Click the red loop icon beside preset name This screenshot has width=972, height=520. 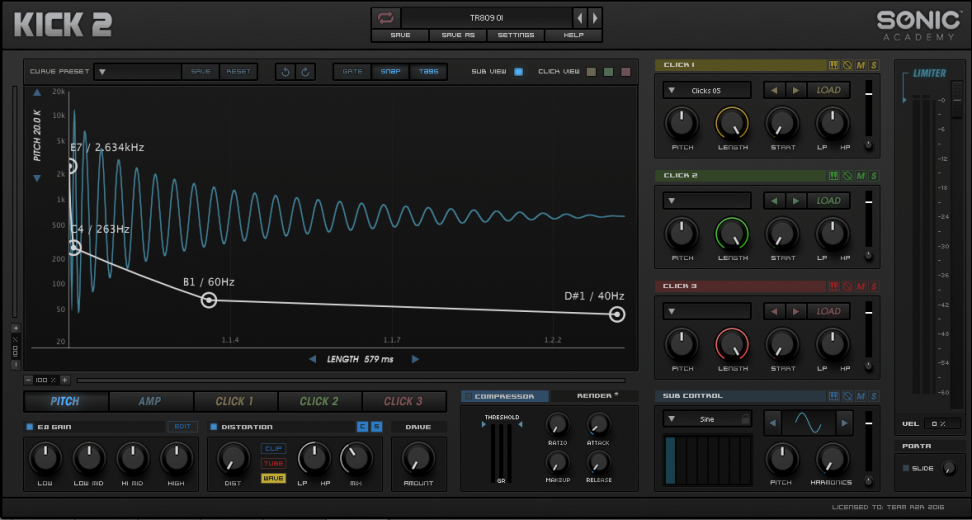tap(385, 17)
